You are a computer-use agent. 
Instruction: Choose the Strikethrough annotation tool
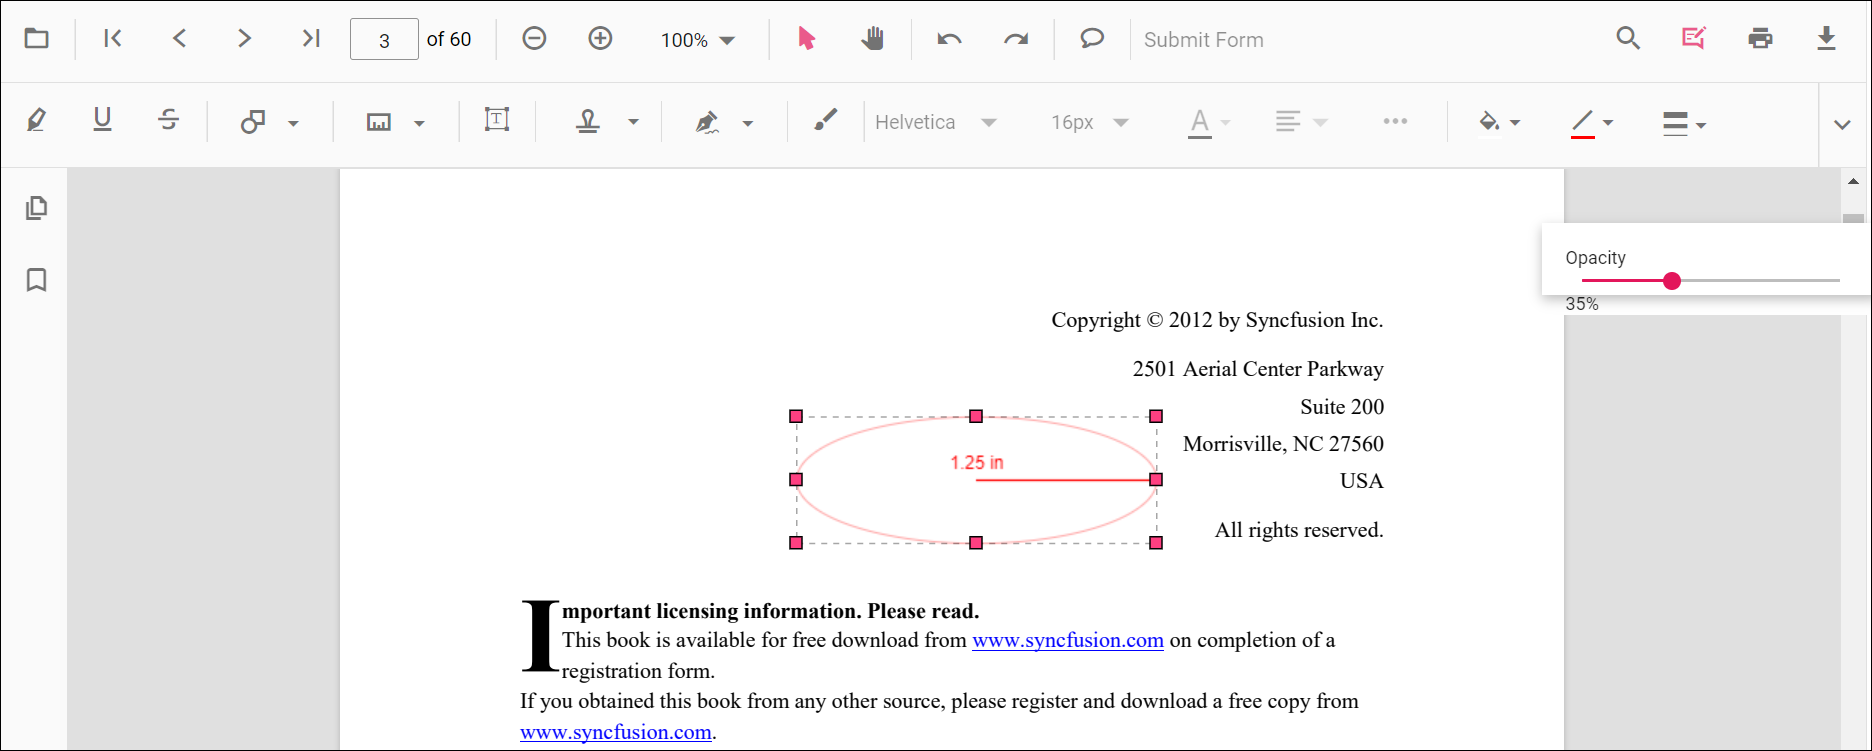click(168, 121)
